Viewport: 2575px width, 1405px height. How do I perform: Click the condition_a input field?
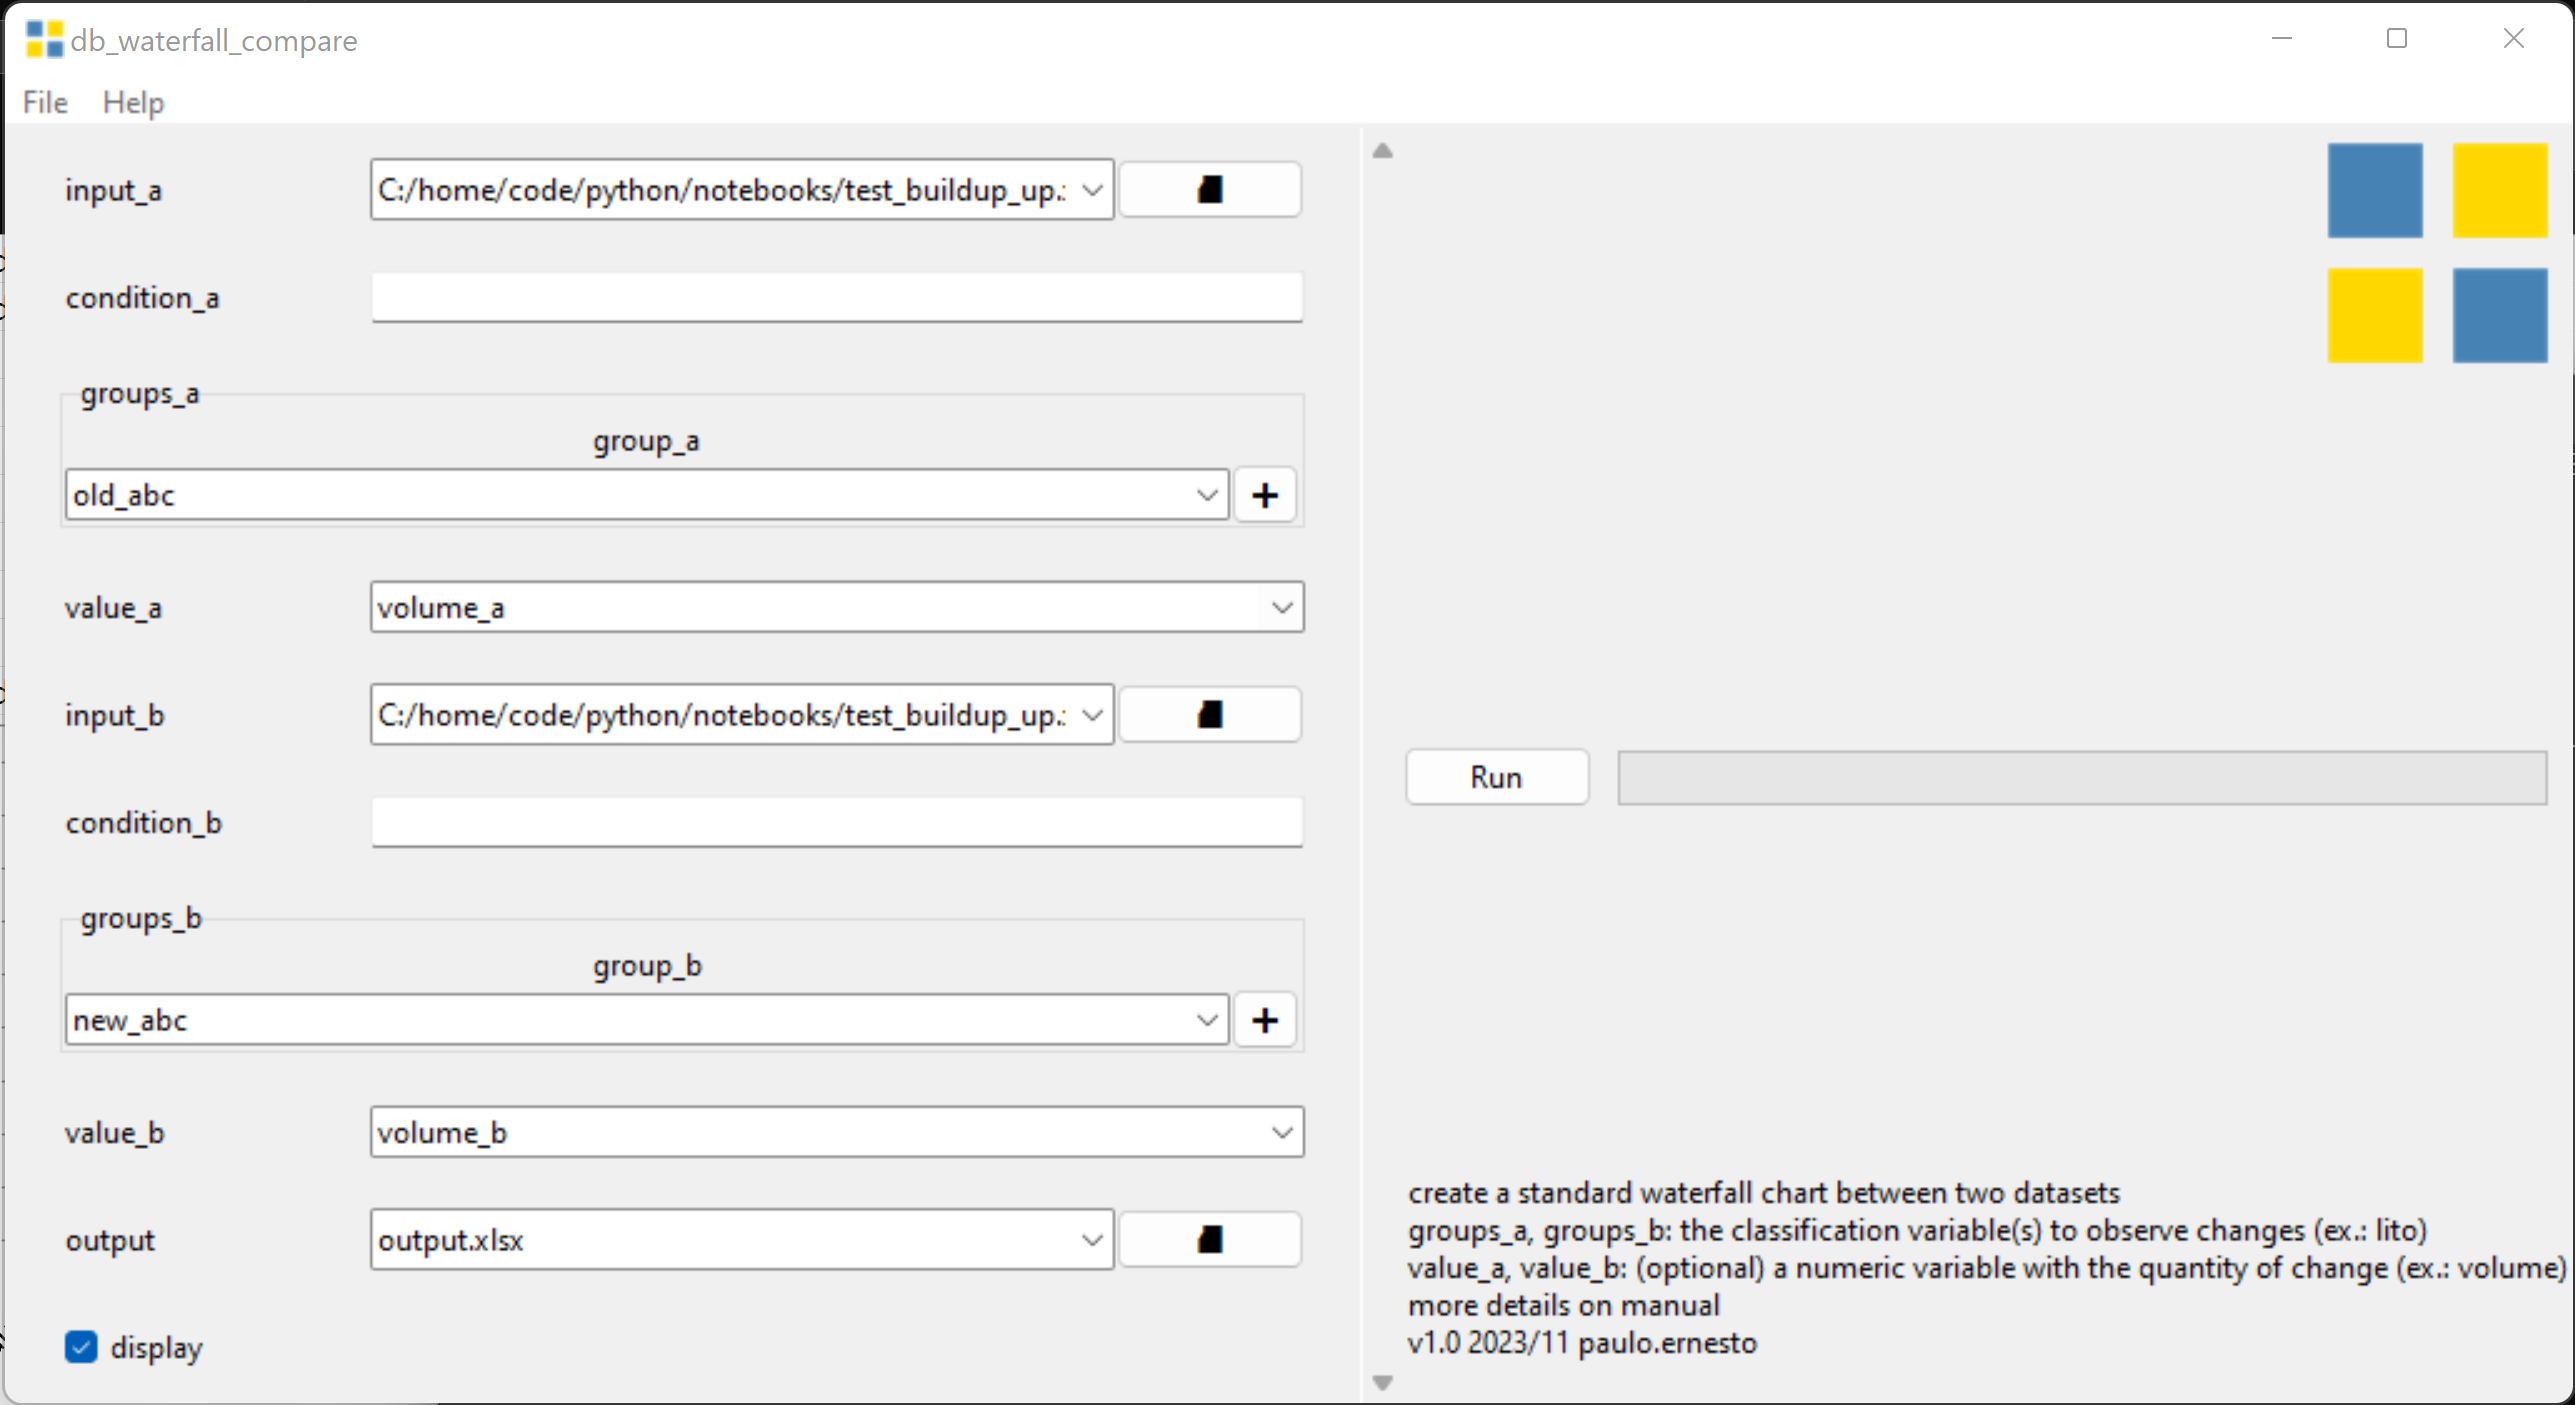[837, 297]
